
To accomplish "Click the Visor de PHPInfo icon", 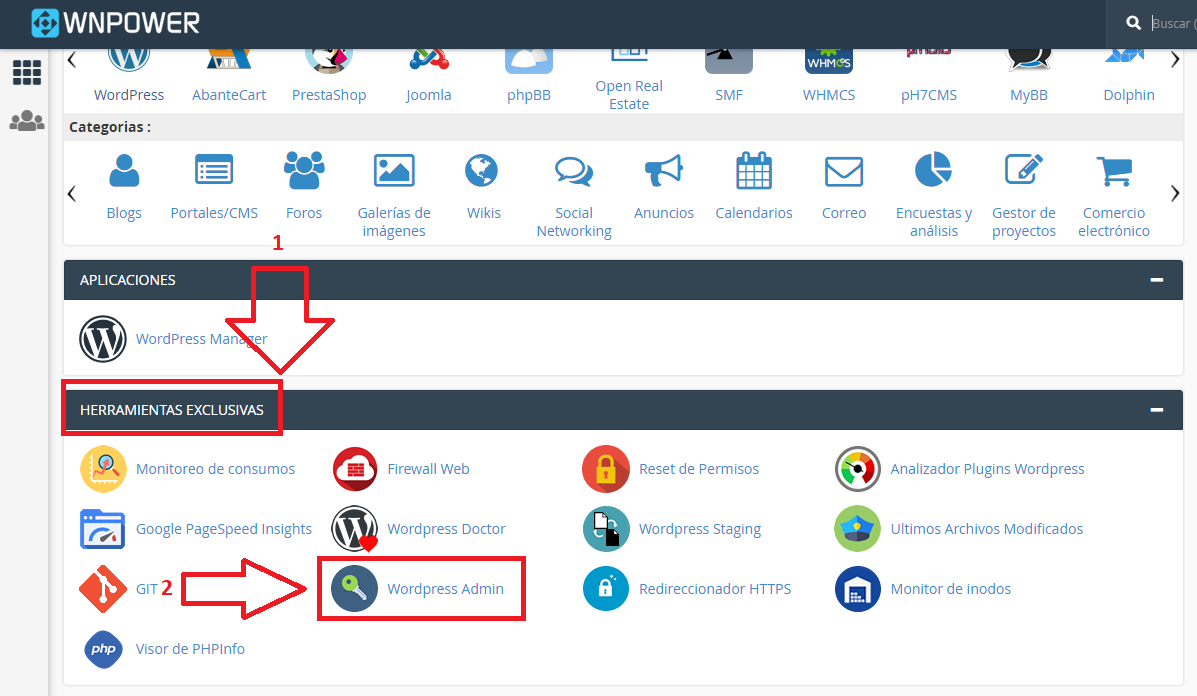I will tap(103, 649).
